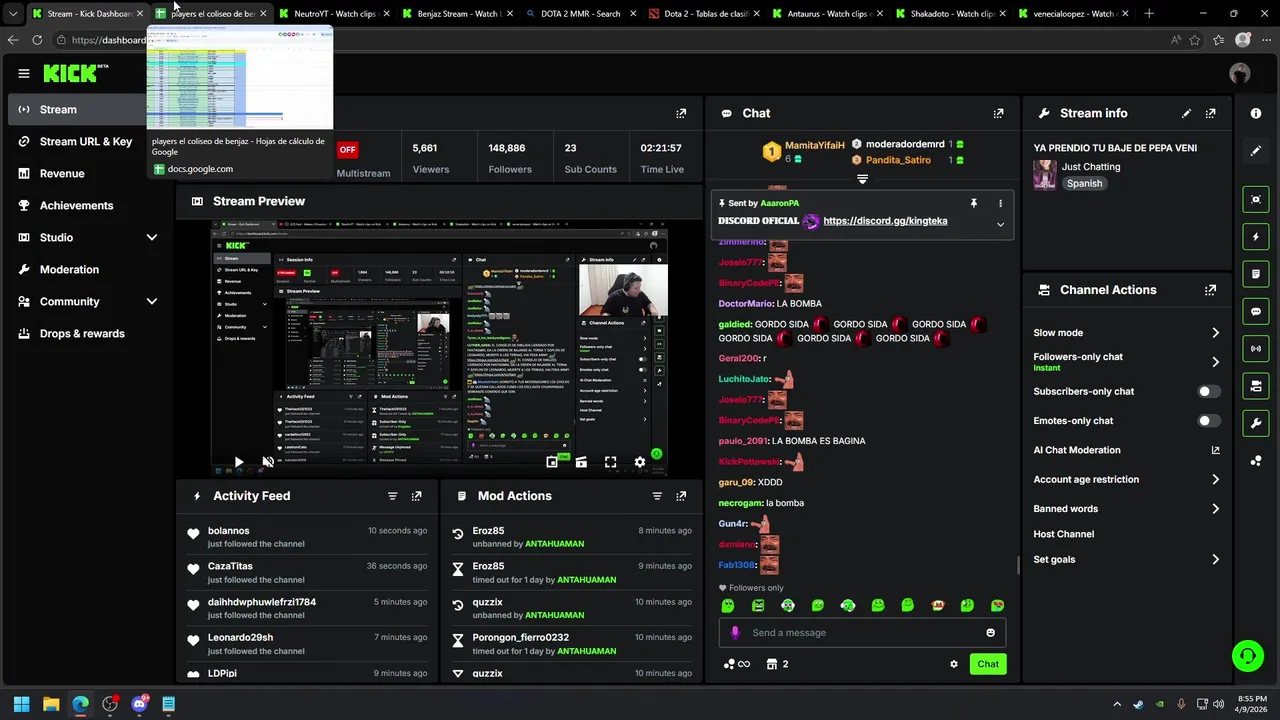Pop out the Channel Actions panel
This screenshot has width=1280, height=720.
click(1210, 290)
